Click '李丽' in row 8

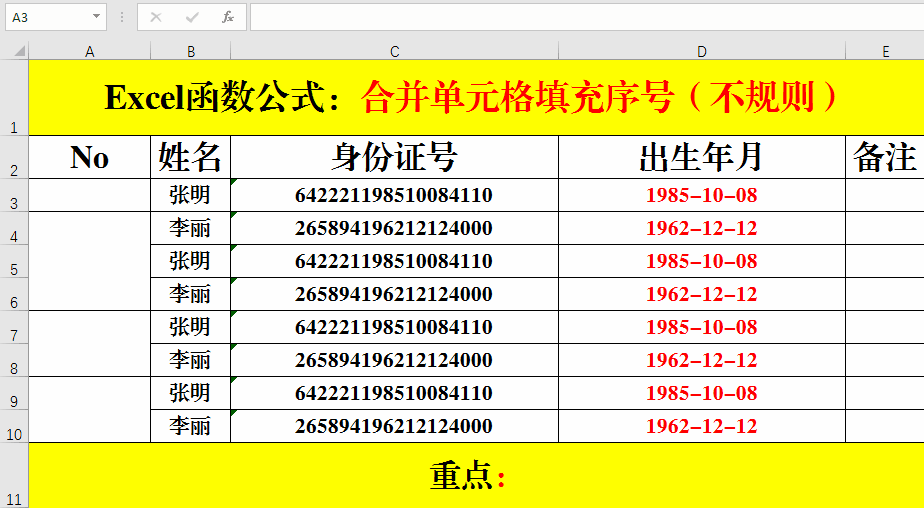pos(190,360)
